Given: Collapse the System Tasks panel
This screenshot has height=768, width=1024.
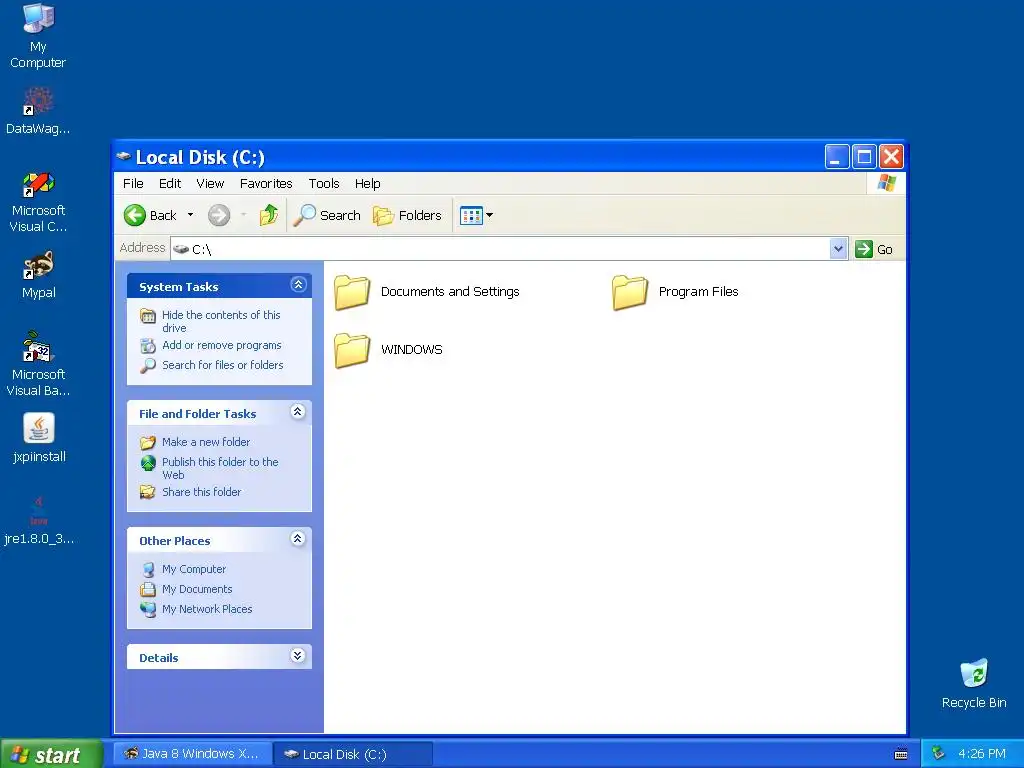Looking at the screenshot, I should tap(298, 285).
